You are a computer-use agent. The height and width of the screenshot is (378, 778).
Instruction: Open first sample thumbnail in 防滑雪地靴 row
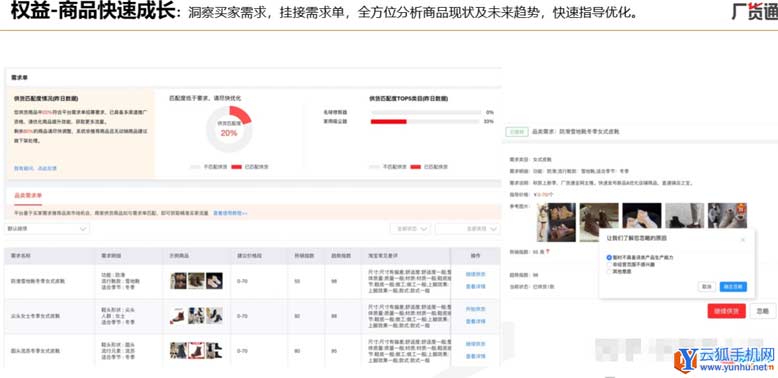178,281
